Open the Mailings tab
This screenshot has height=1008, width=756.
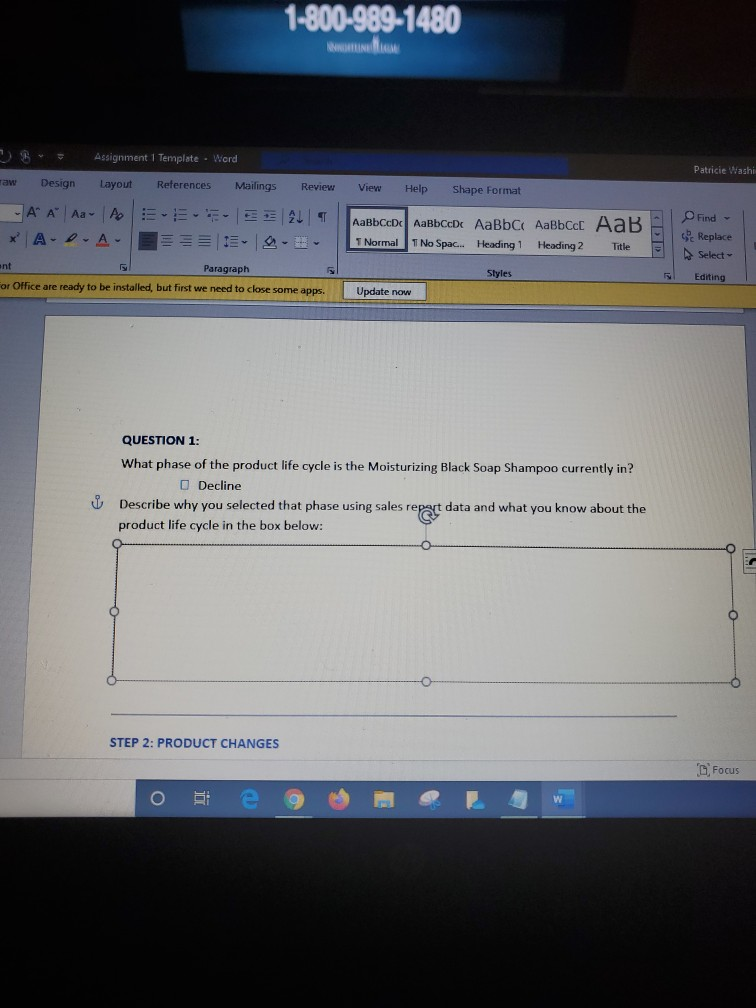(x=255, y=186)
